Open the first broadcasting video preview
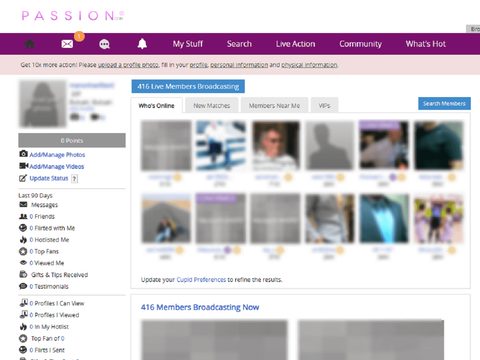The image size is (480, 360). tap(214, 340)
